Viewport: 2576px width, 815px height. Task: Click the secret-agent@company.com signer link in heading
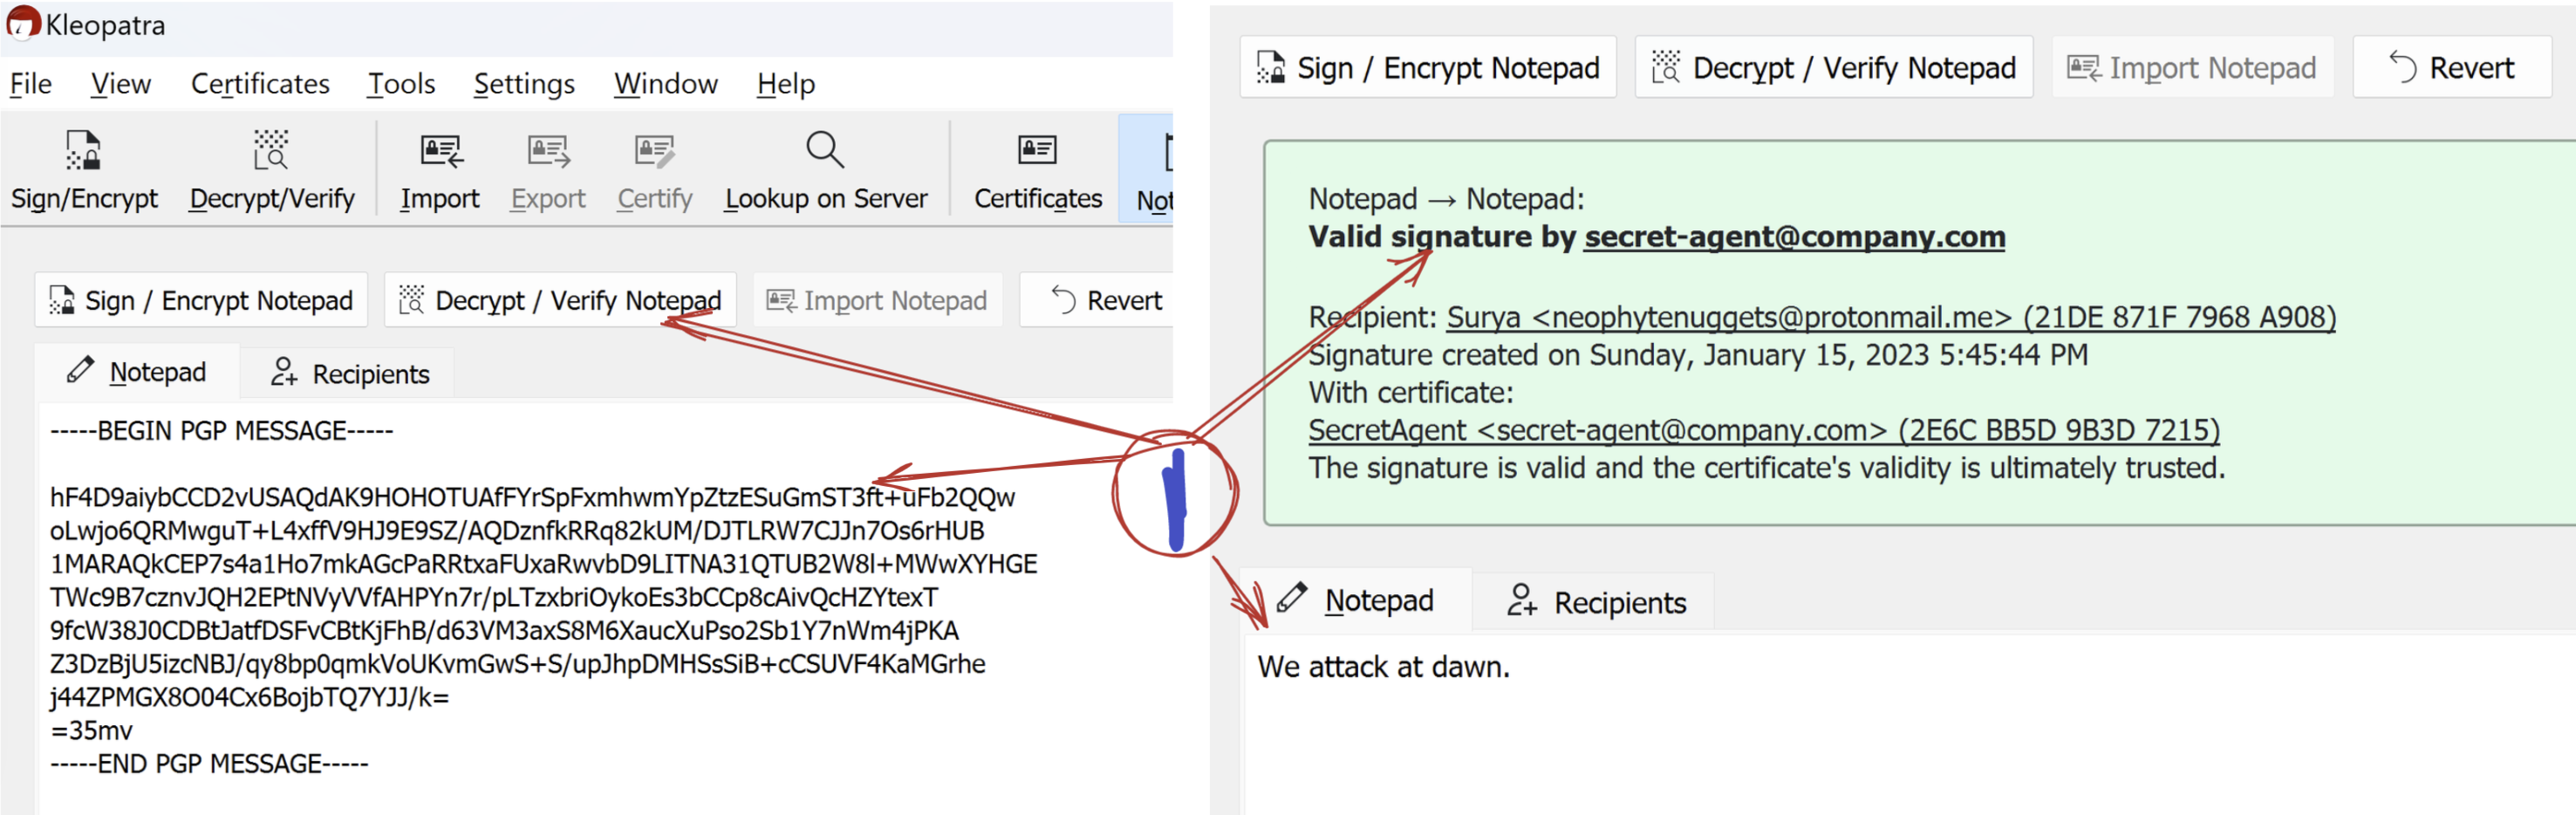pyautogui.click(x=1794, y=237)
